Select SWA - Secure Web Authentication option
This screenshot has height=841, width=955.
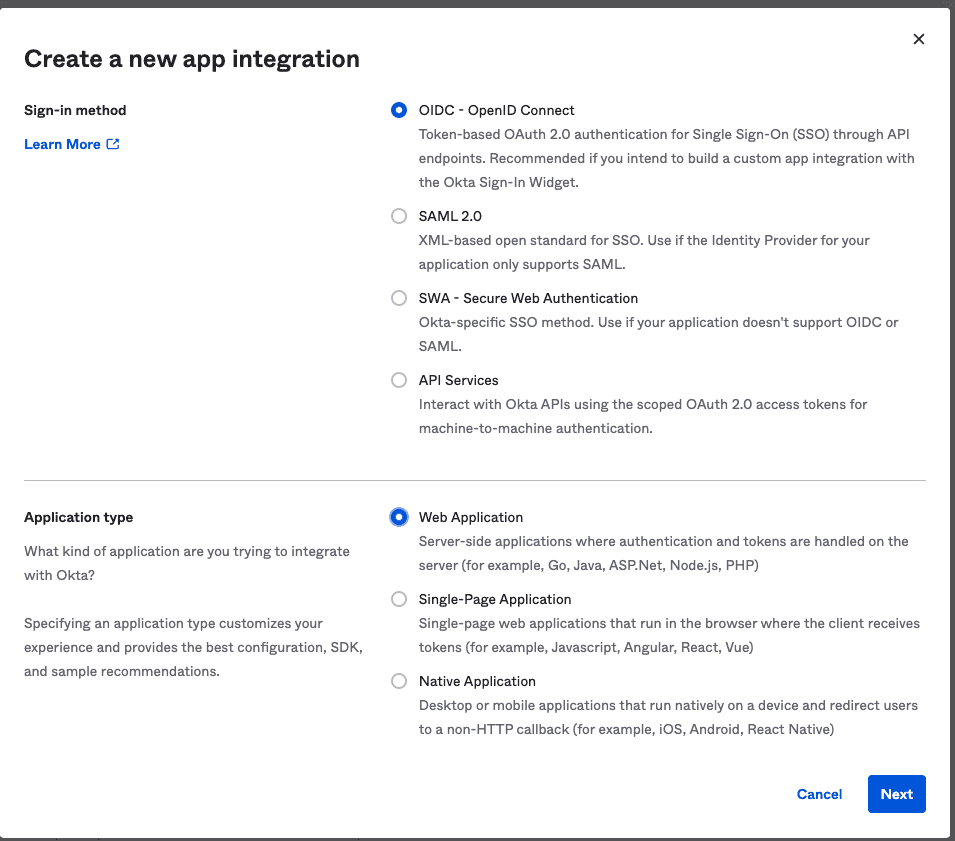coord(399,298)
